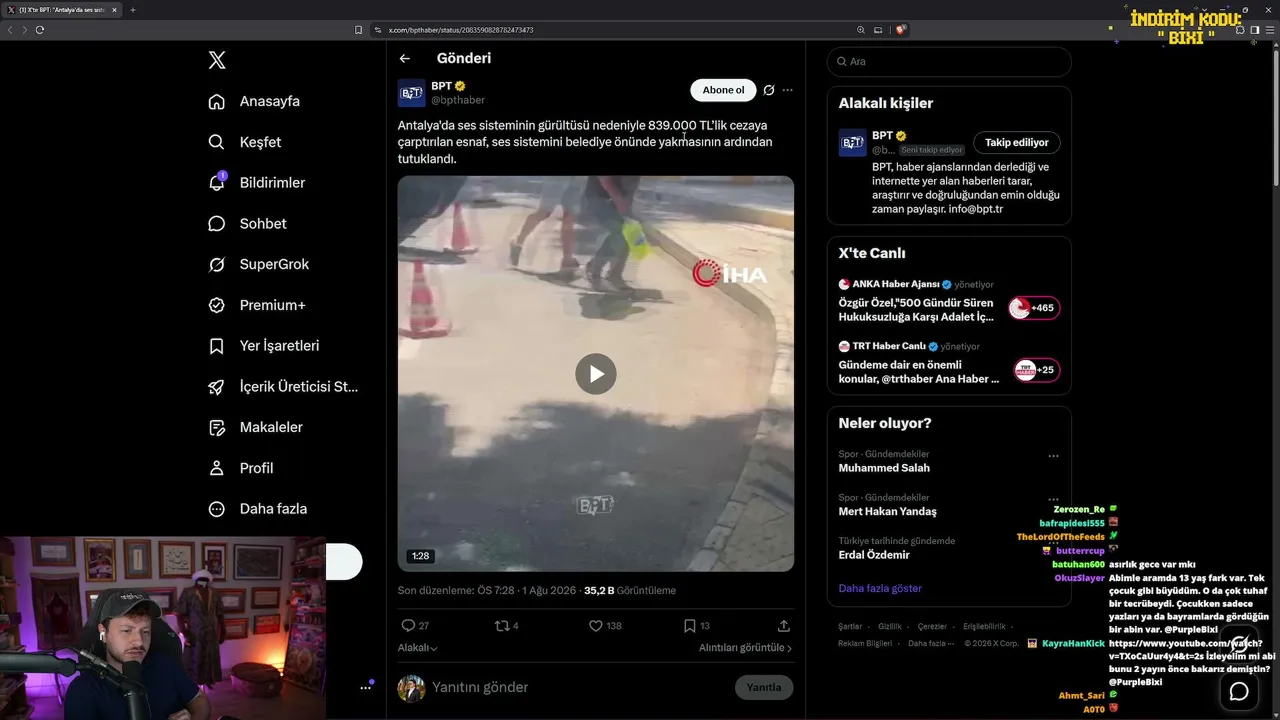This screenshot has height=720, width=1280.
Task: Go back using the Gönderi arrow
Action: [x=404, y=59]
